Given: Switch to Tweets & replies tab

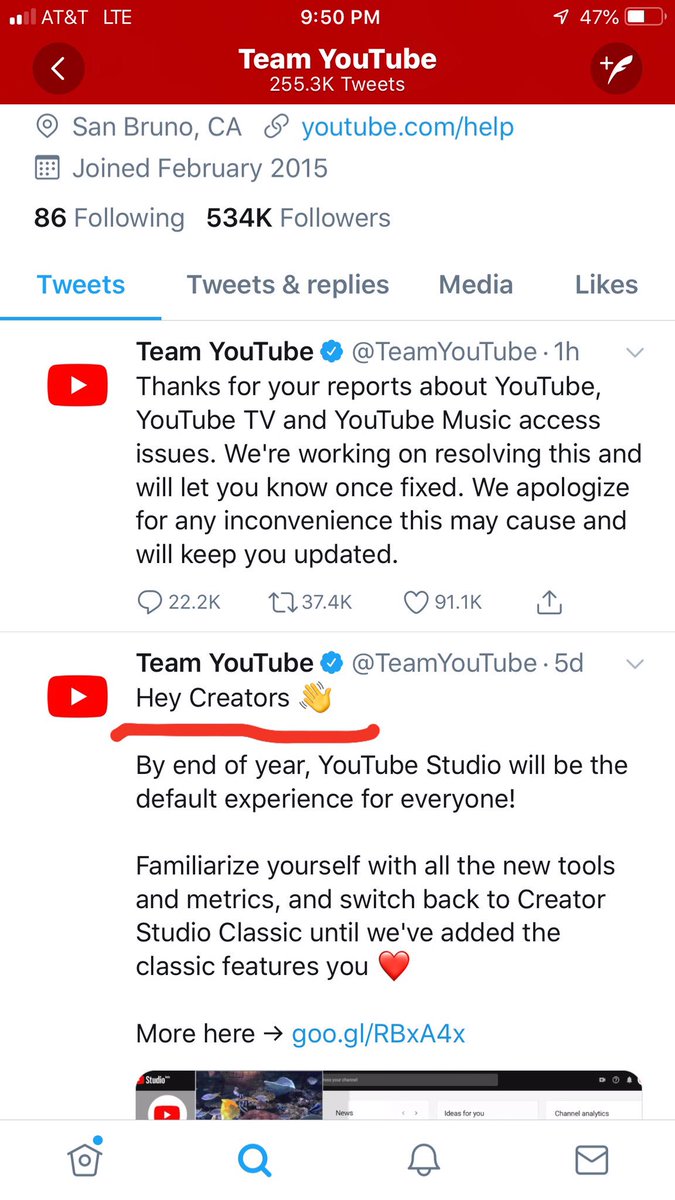Looking at the screenshot, I should 288,285.
